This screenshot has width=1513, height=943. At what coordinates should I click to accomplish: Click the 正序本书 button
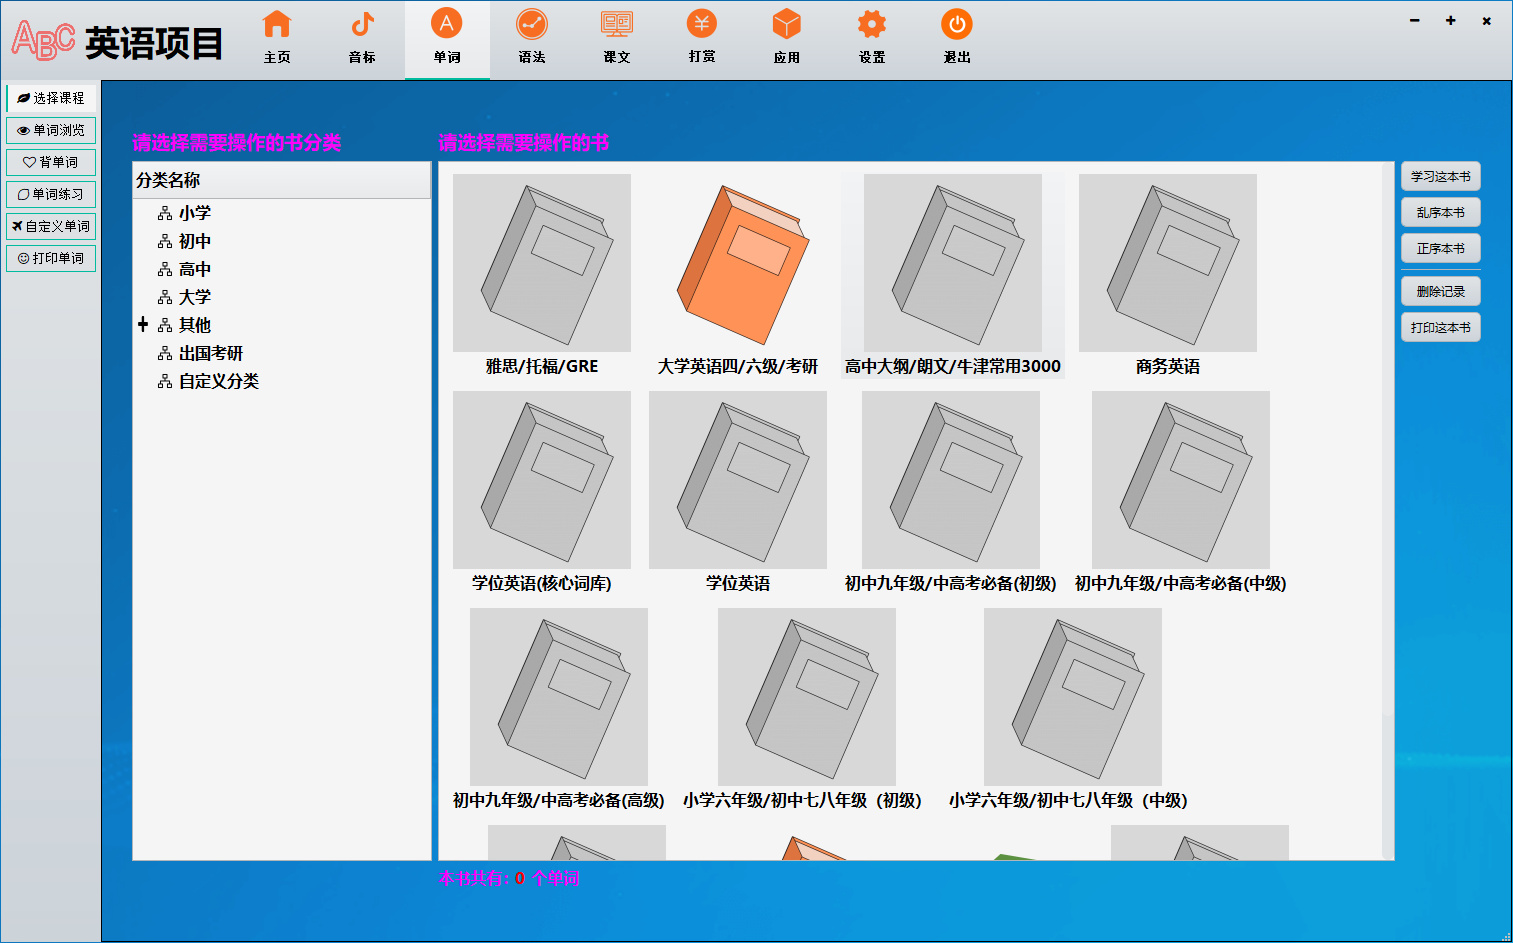coord(1441,248)
